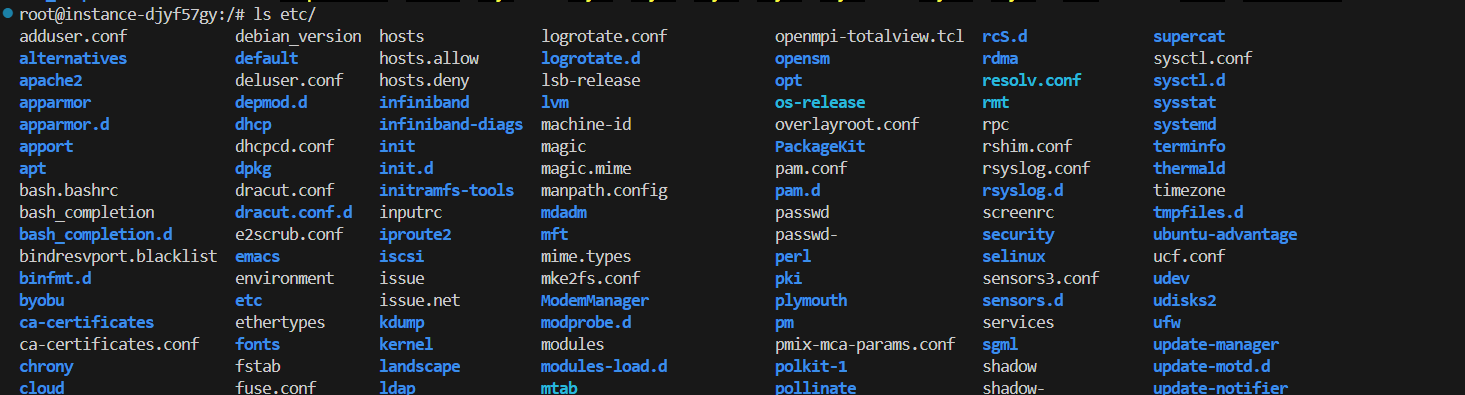Click the machine-id file name
The image size is (1465, 395).
[586, 124]
